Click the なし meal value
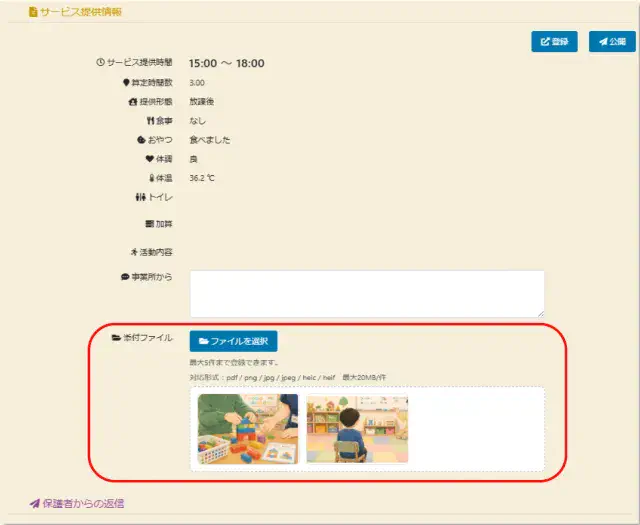Image resolution: width=640 pixels, height=525 pixels. 198,121
